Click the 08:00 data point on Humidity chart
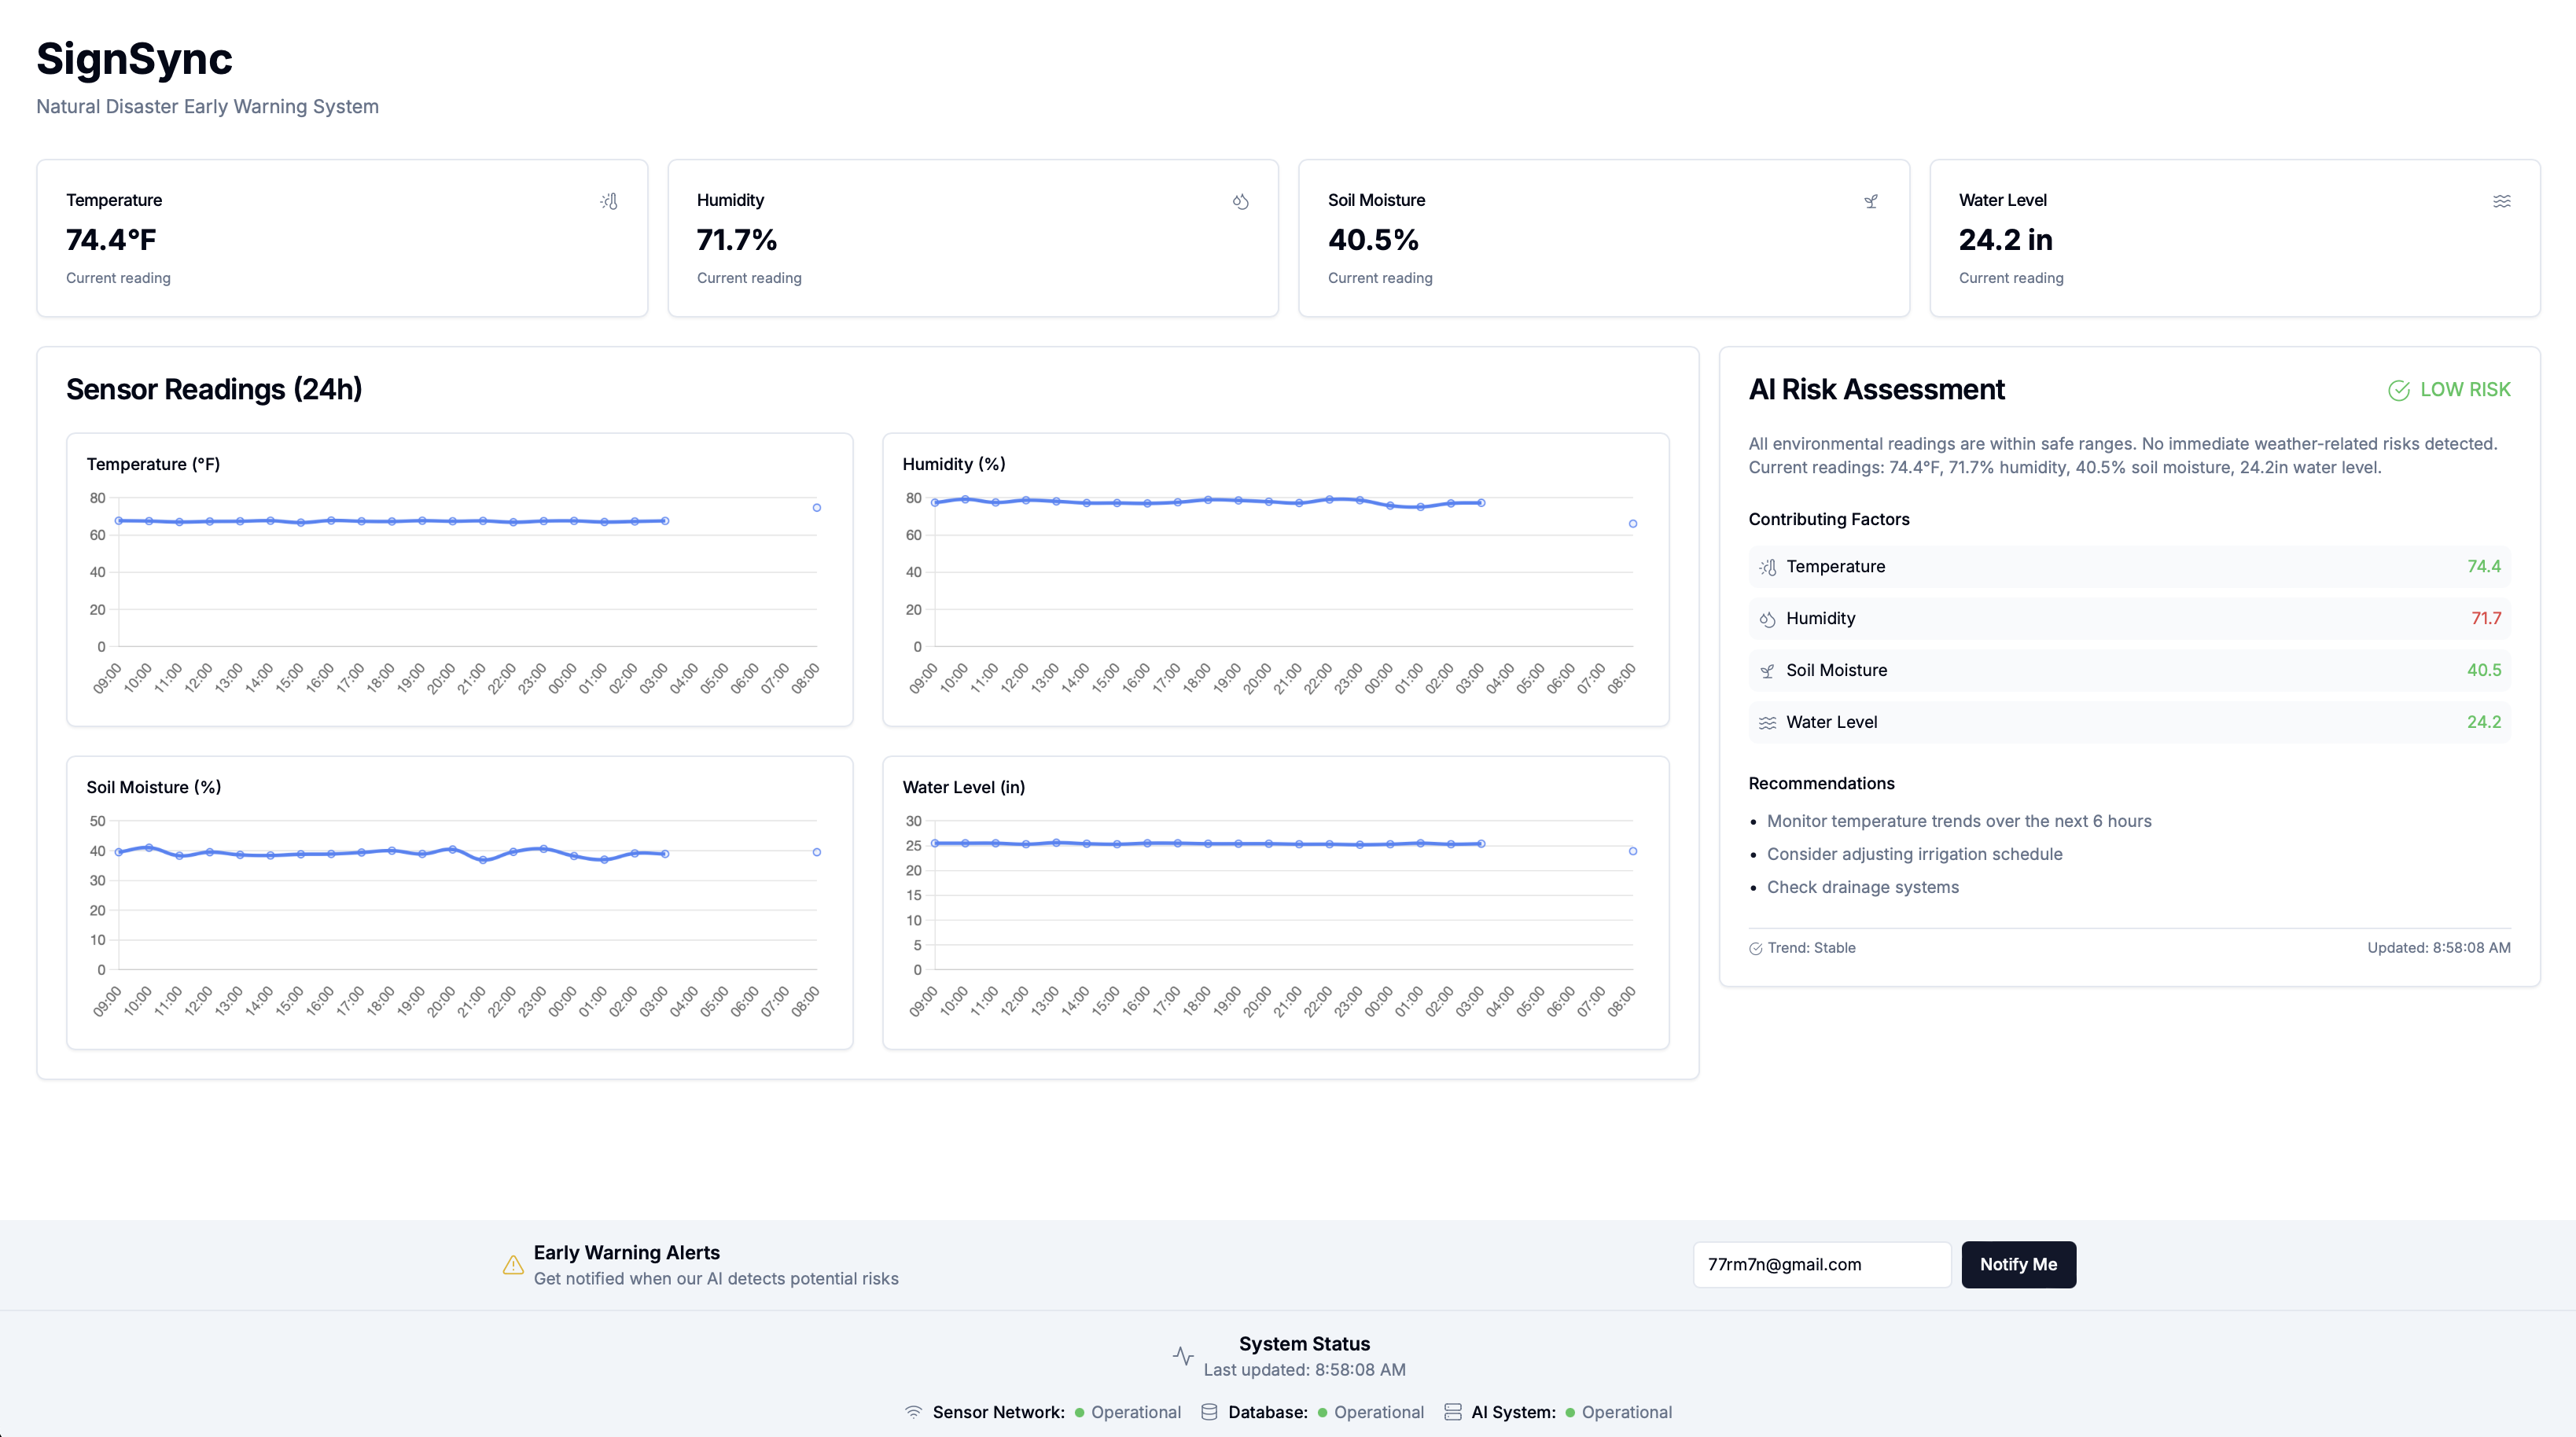 pos(1633,524)
